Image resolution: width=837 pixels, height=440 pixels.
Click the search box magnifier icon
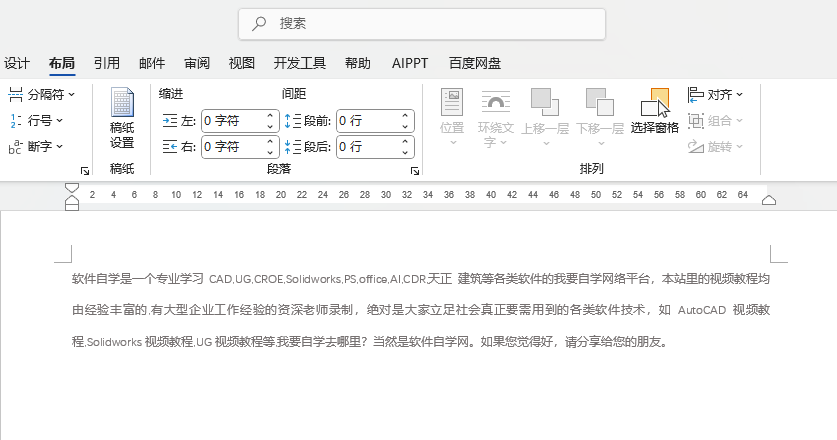[x=259, y=23]
